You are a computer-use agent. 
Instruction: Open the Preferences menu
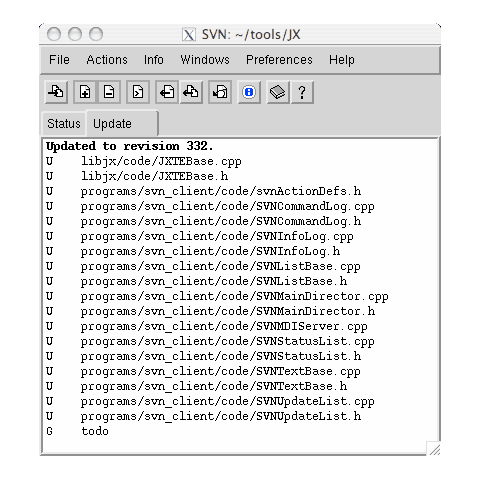[279, 60]
